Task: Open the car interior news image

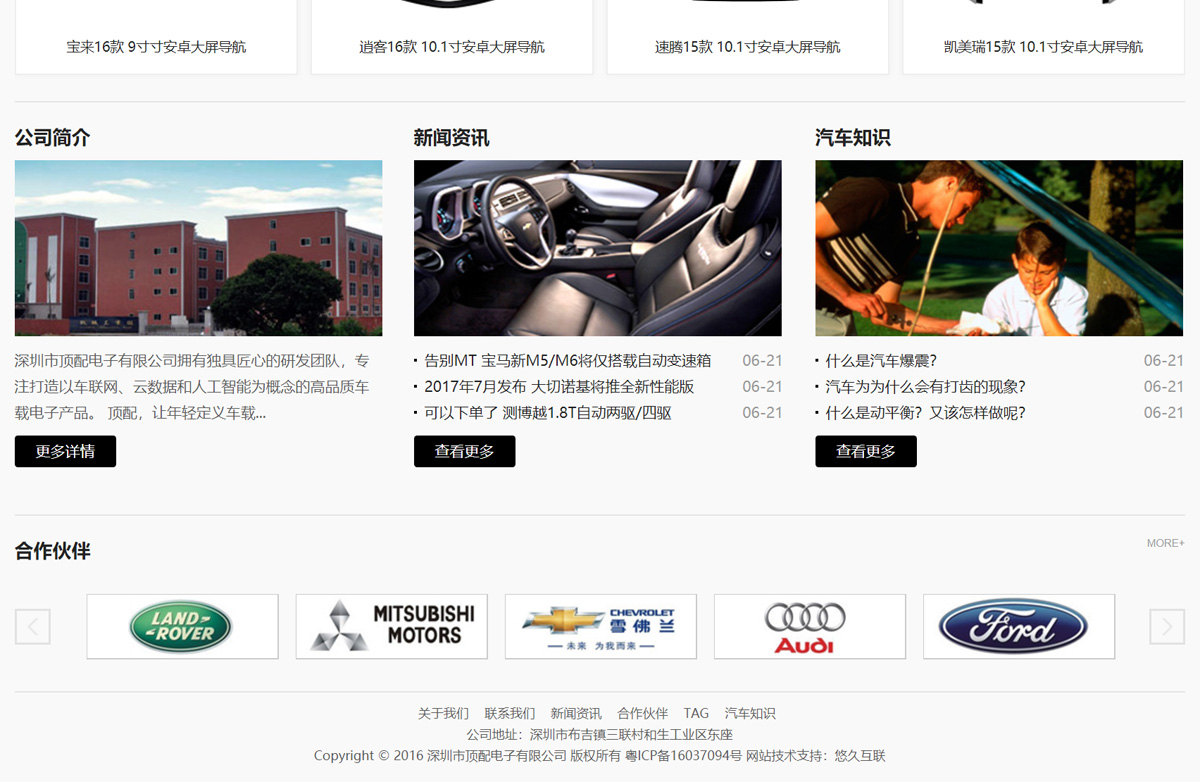Action: pos(597,248)
